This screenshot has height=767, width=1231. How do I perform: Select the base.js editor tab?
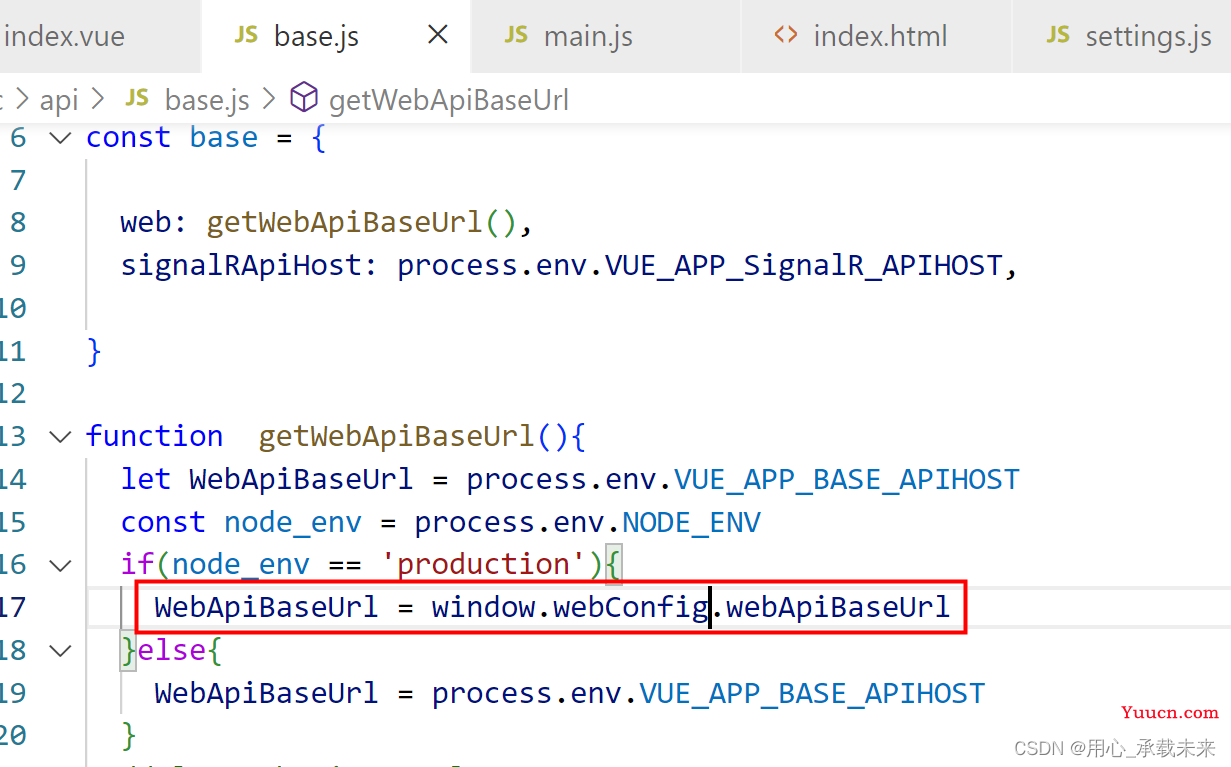pos(335,37)
